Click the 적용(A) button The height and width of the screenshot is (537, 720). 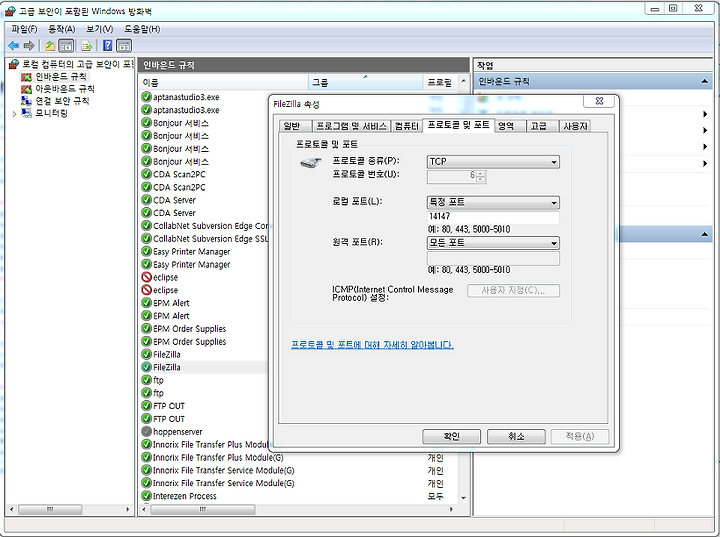click(x=580, y=436)
